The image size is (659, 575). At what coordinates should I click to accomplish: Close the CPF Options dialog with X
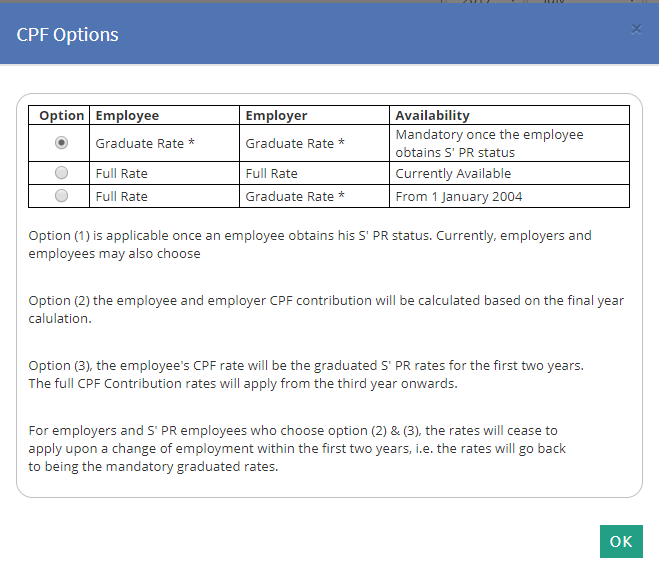pos(636,29)
